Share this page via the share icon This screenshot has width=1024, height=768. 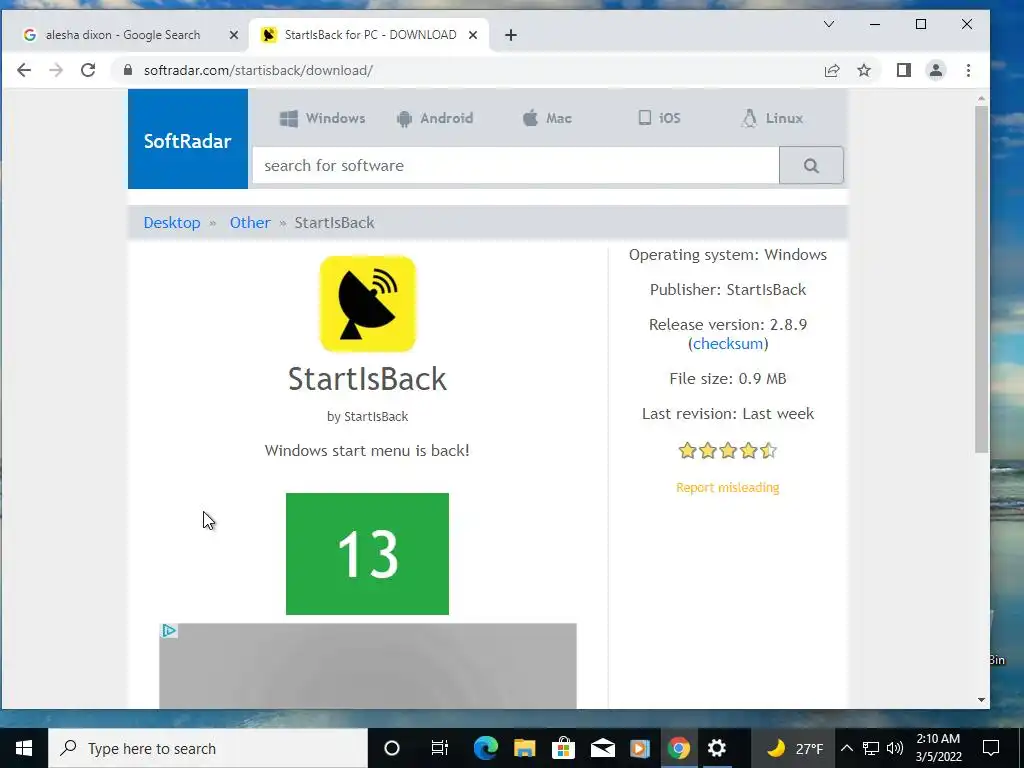coord(832,71)
